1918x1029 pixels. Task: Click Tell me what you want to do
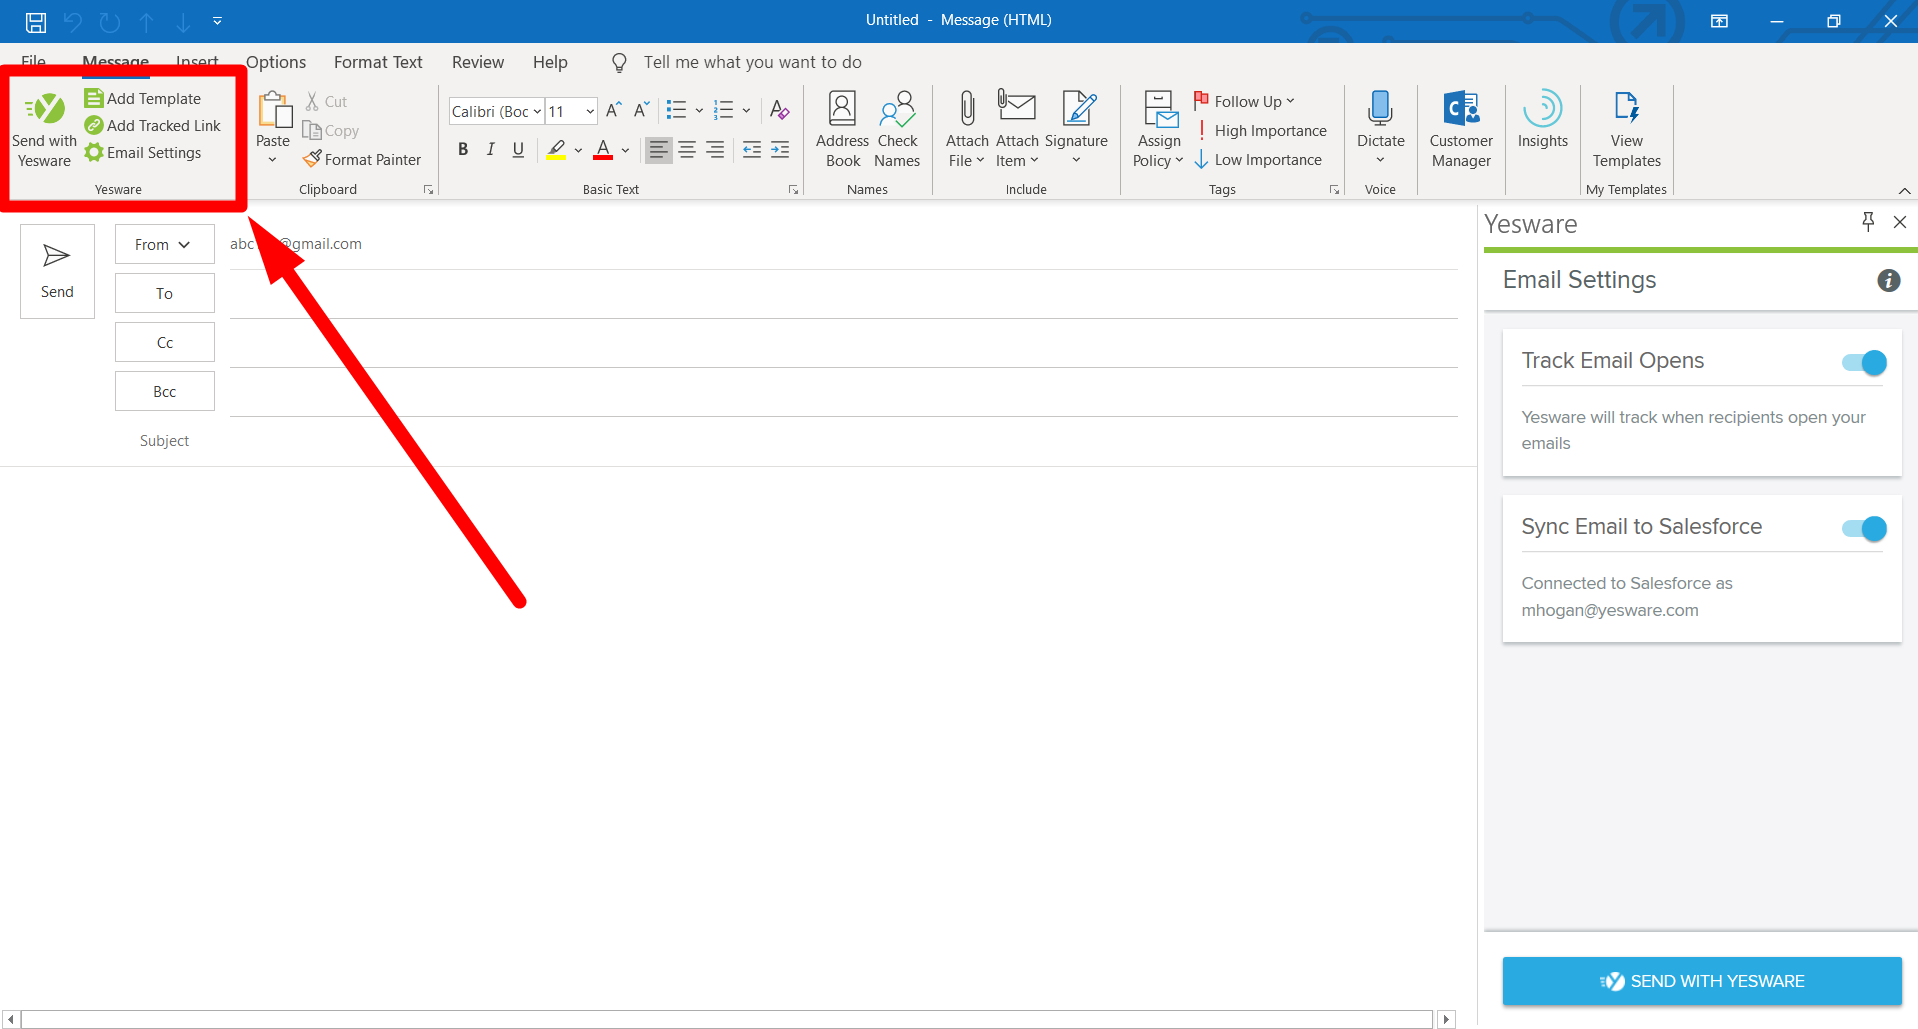click(752, 62)
